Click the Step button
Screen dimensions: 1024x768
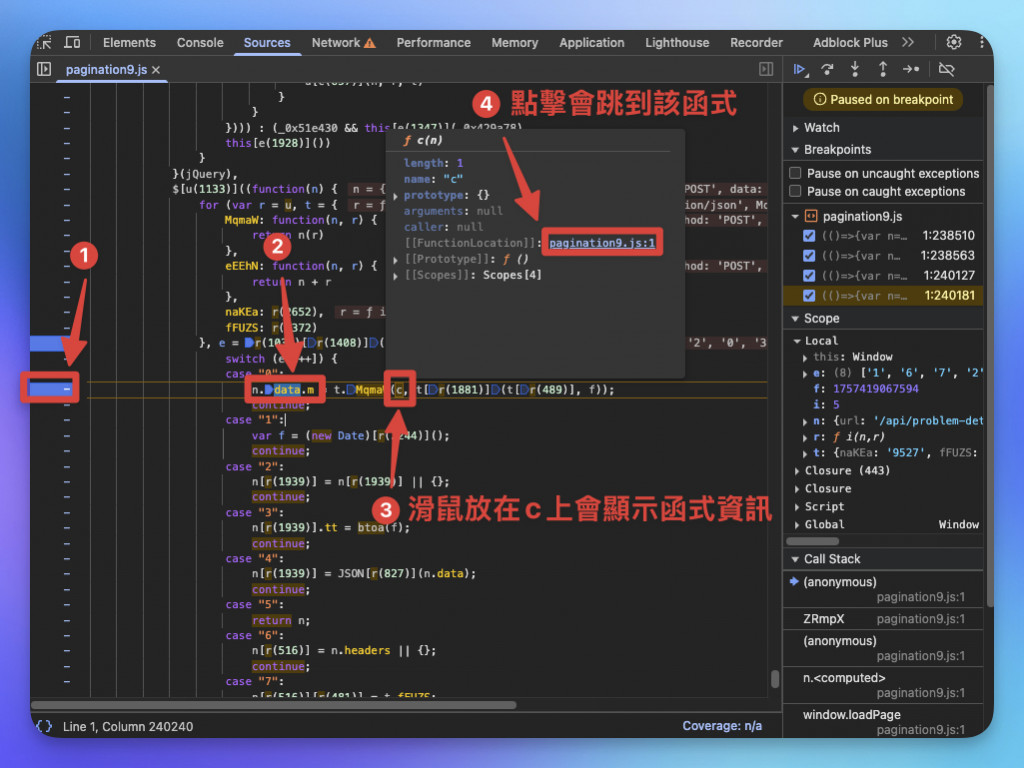click(x=910, y=69)
